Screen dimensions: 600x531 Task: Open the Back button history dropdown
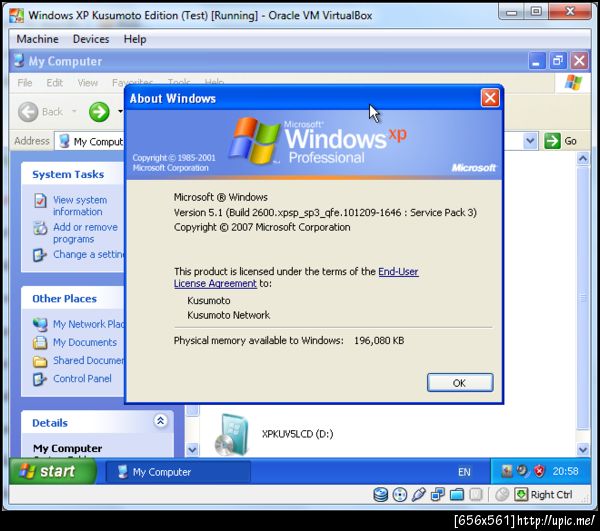(x=74, y=112)
